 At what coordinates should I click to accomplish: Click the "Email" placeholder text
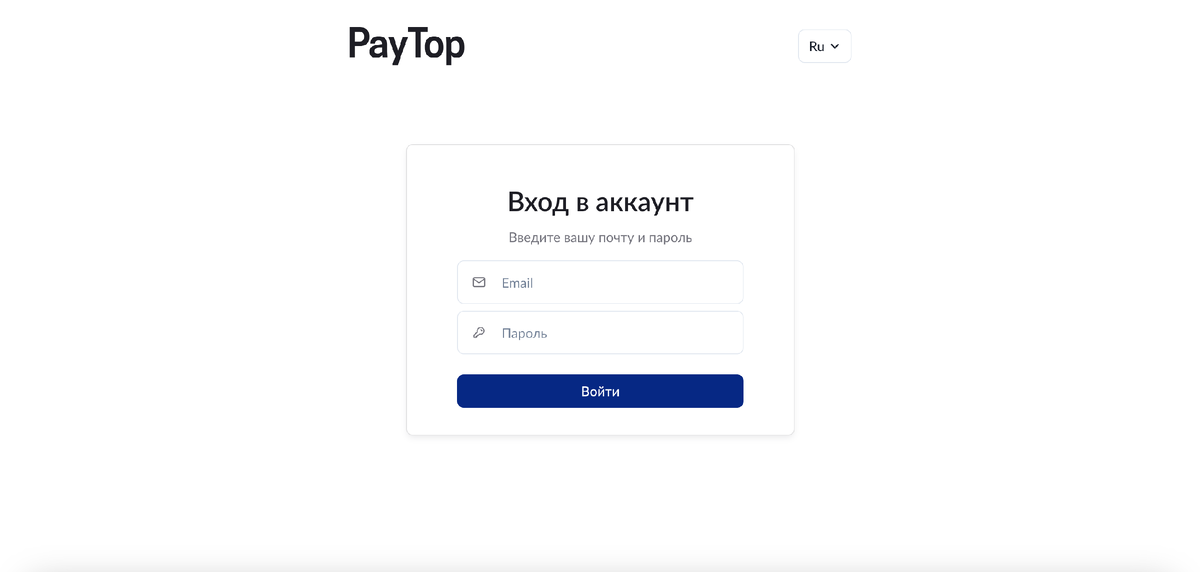(517, 283)
